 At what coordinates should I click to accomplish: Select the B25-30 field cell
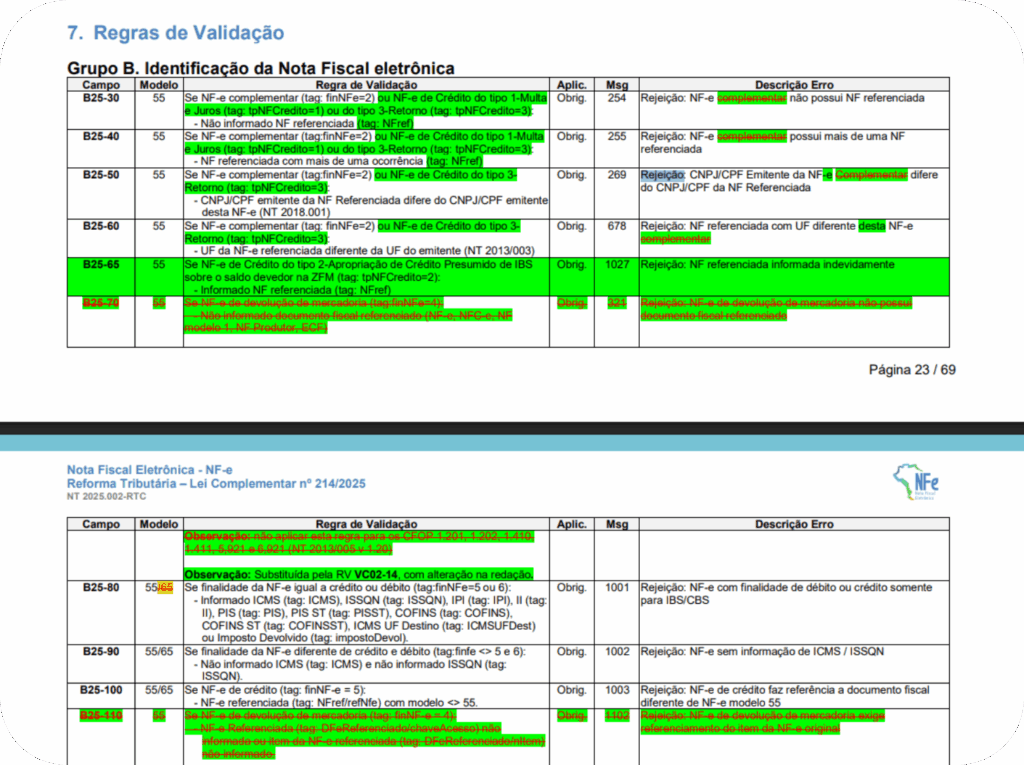[100, 98]
